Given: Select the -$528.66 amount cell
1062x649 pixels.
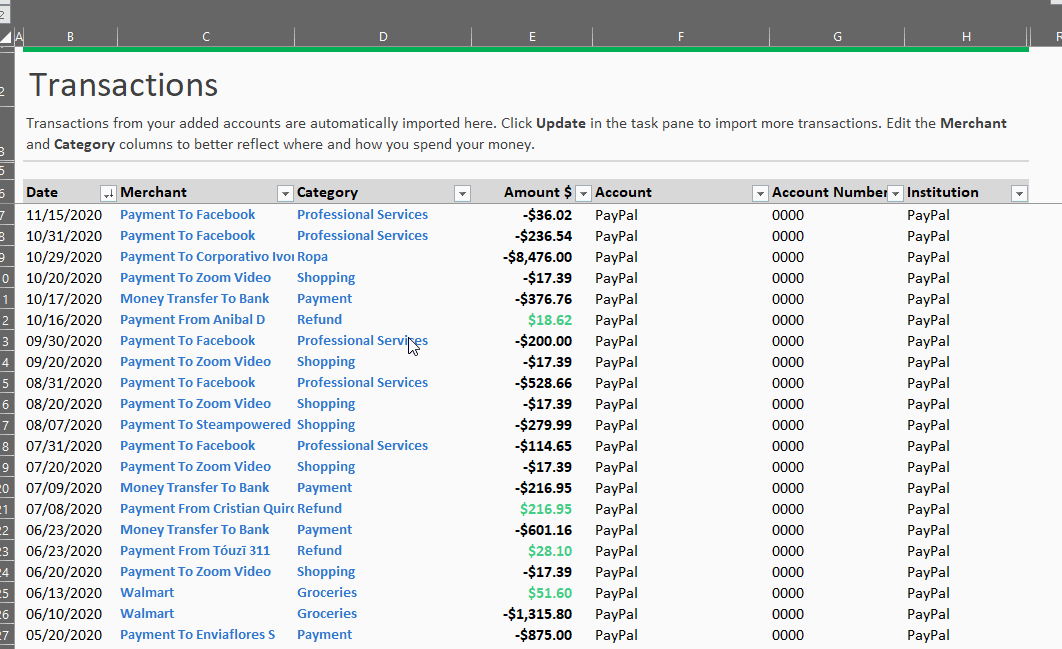Looking at the screenshot, I should (543, 383).
